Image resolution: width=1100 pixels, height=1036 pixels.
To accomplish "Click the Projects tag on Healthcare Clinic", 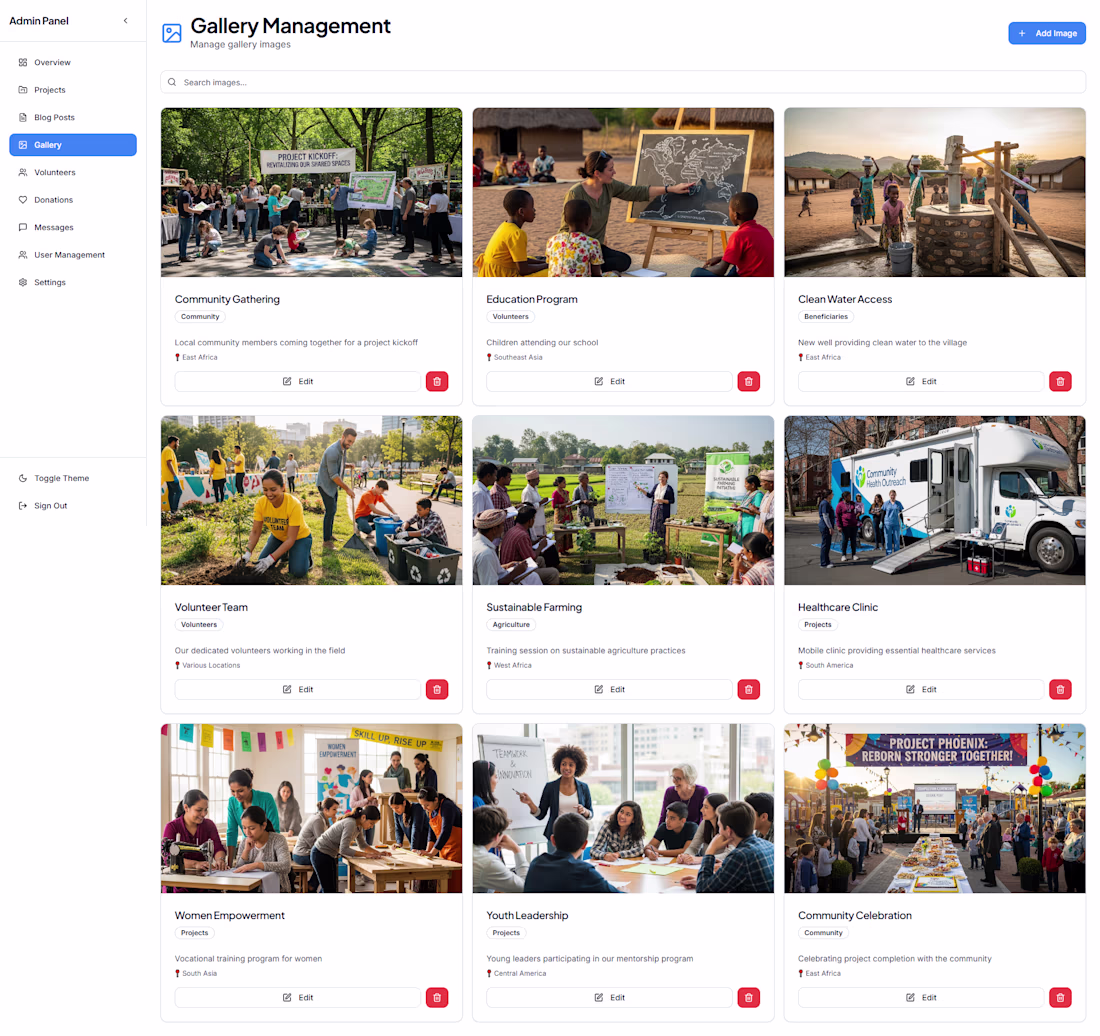I will click(x=817, y=625).
